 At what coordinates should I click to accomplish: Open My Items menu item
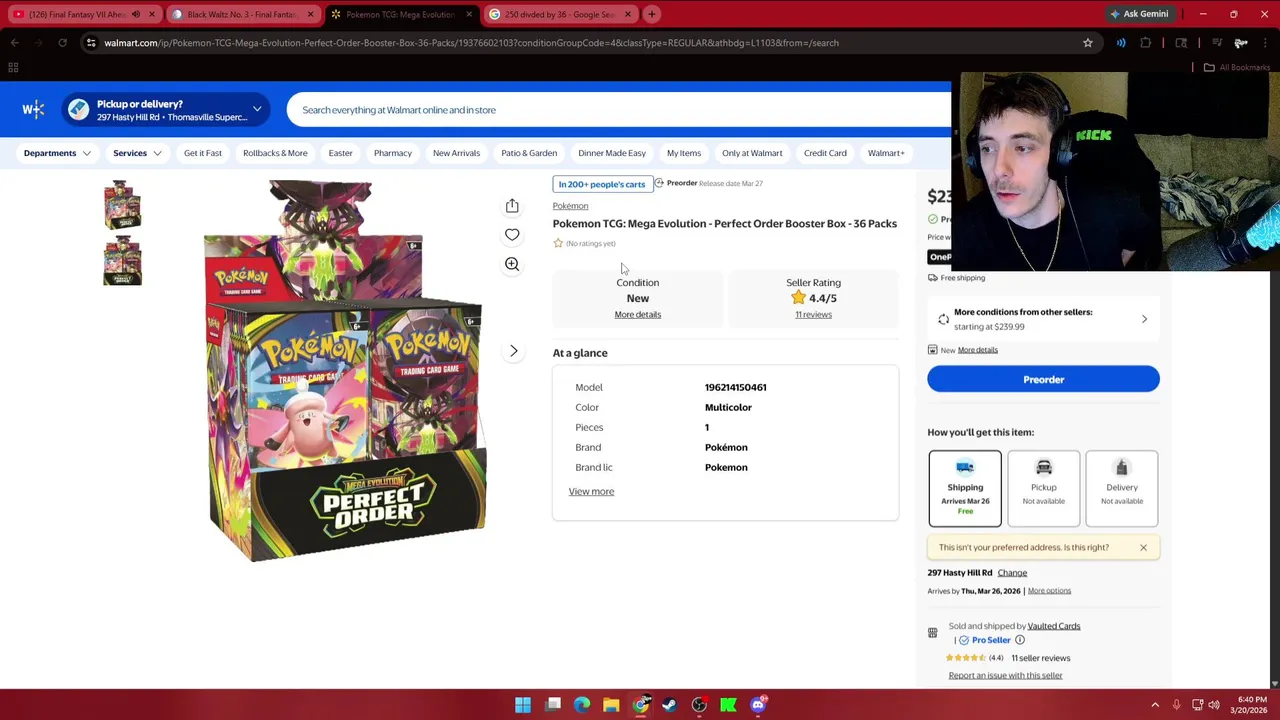[x=684, y=153]
